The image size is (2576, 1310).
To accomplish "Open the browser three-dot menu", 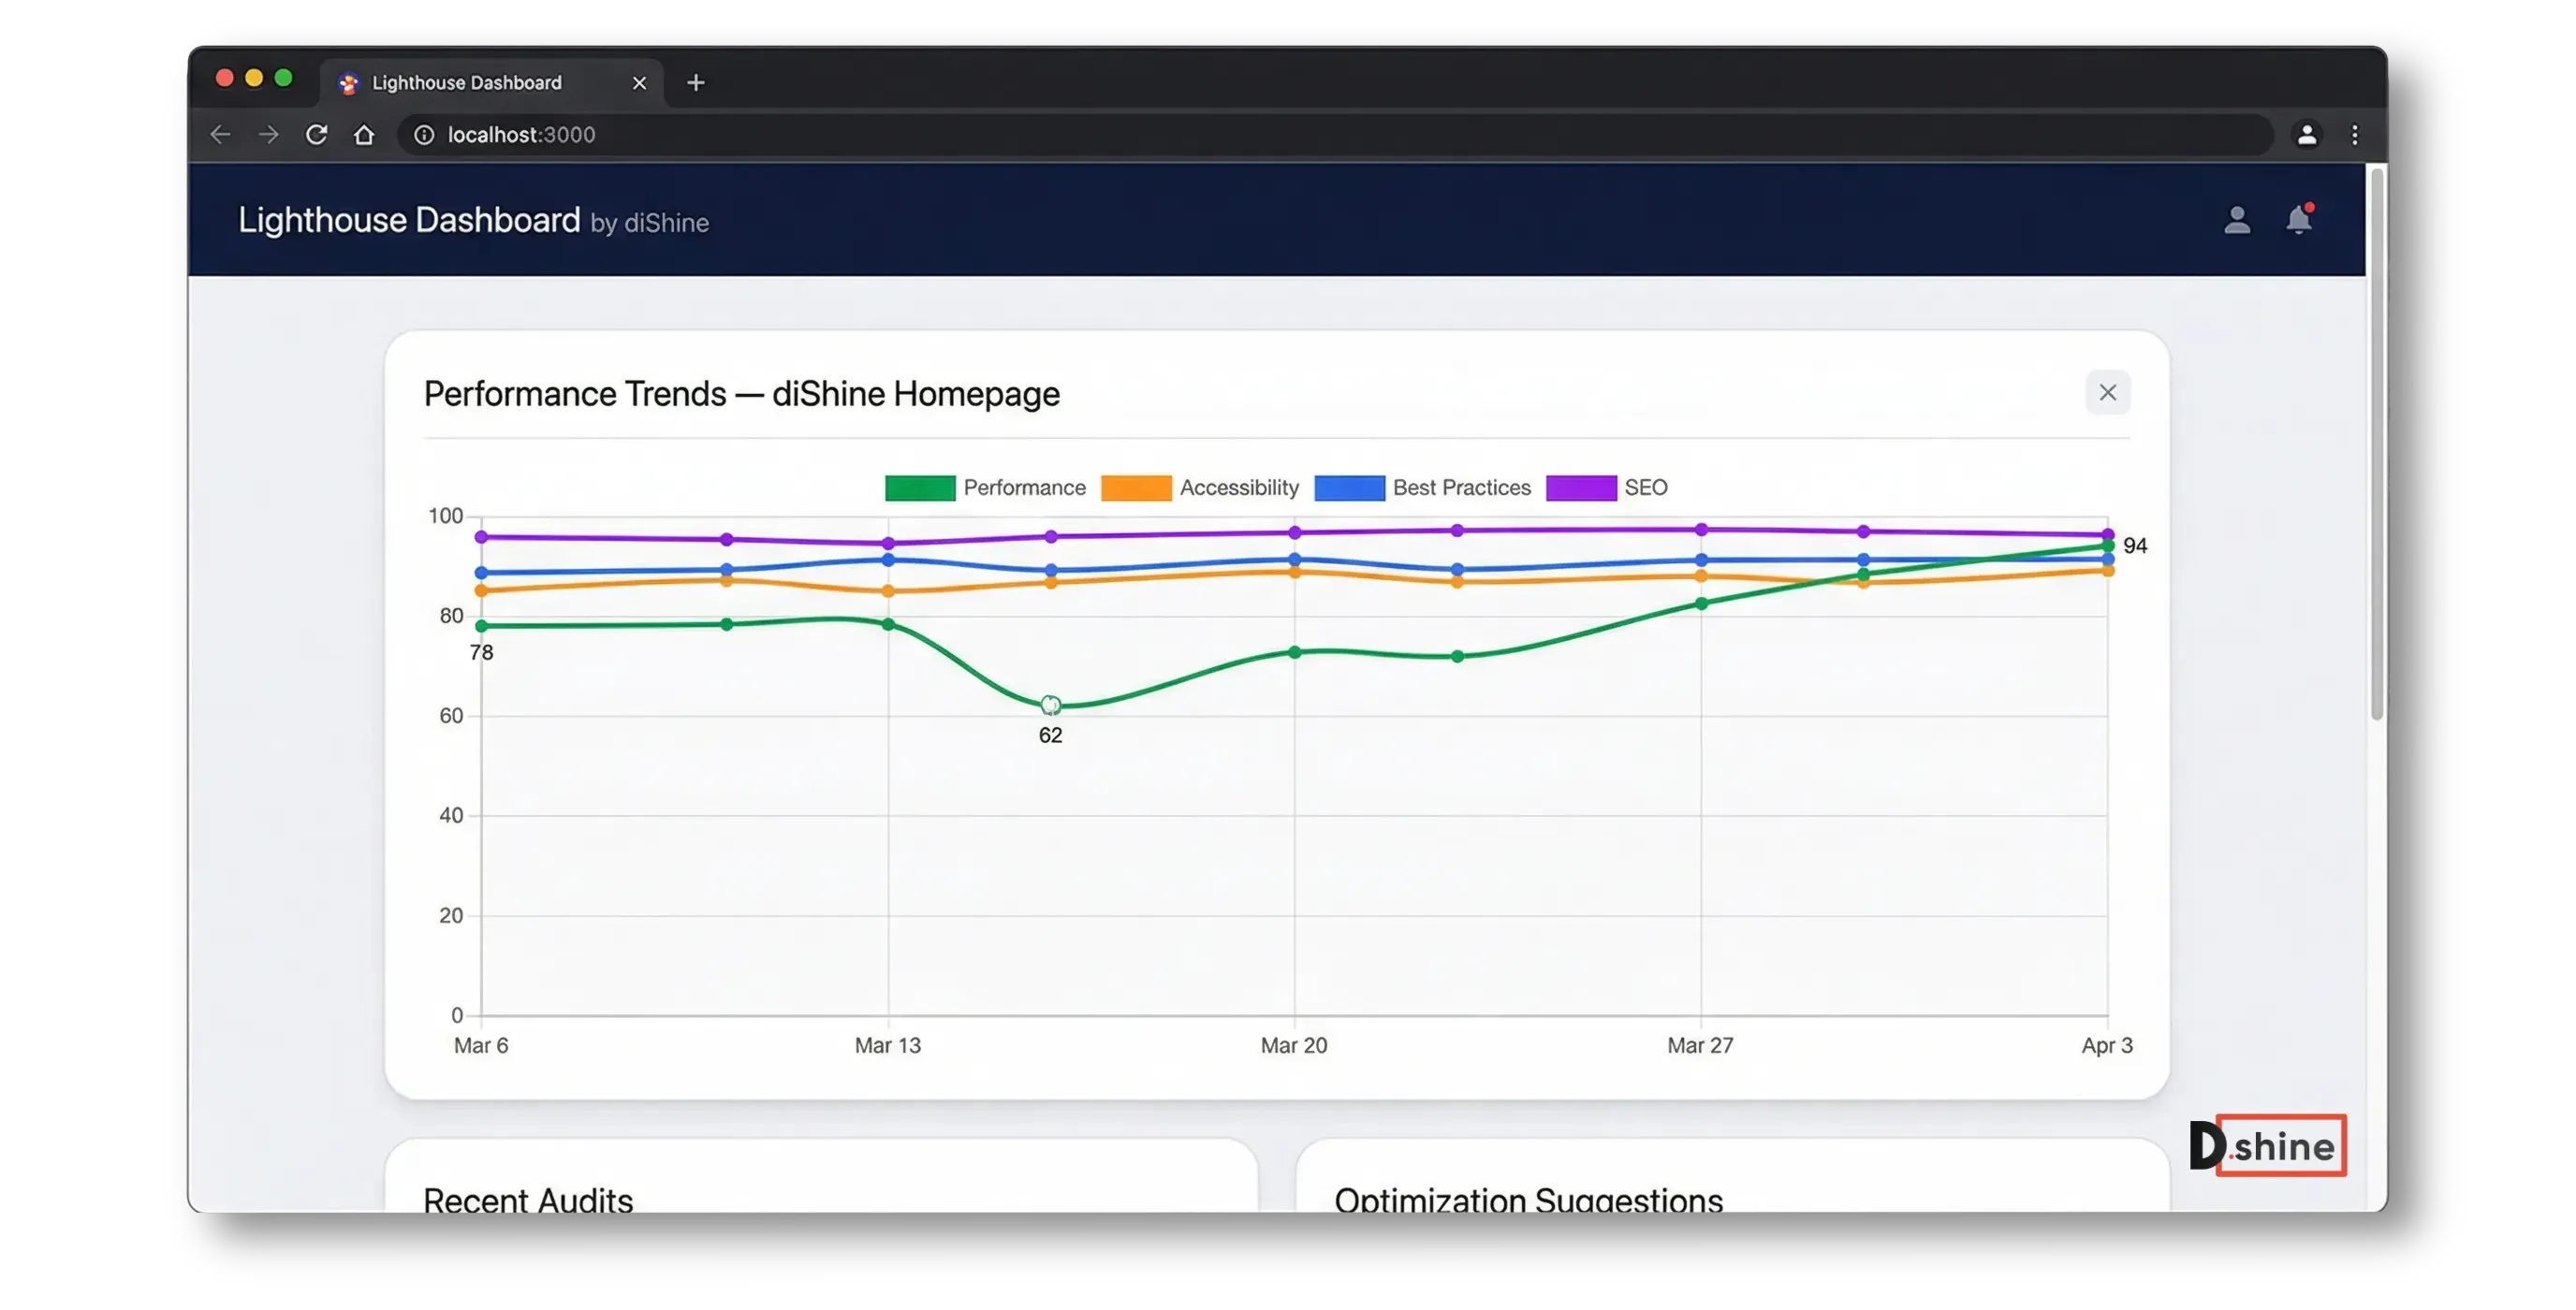I will click(2355, 134).
